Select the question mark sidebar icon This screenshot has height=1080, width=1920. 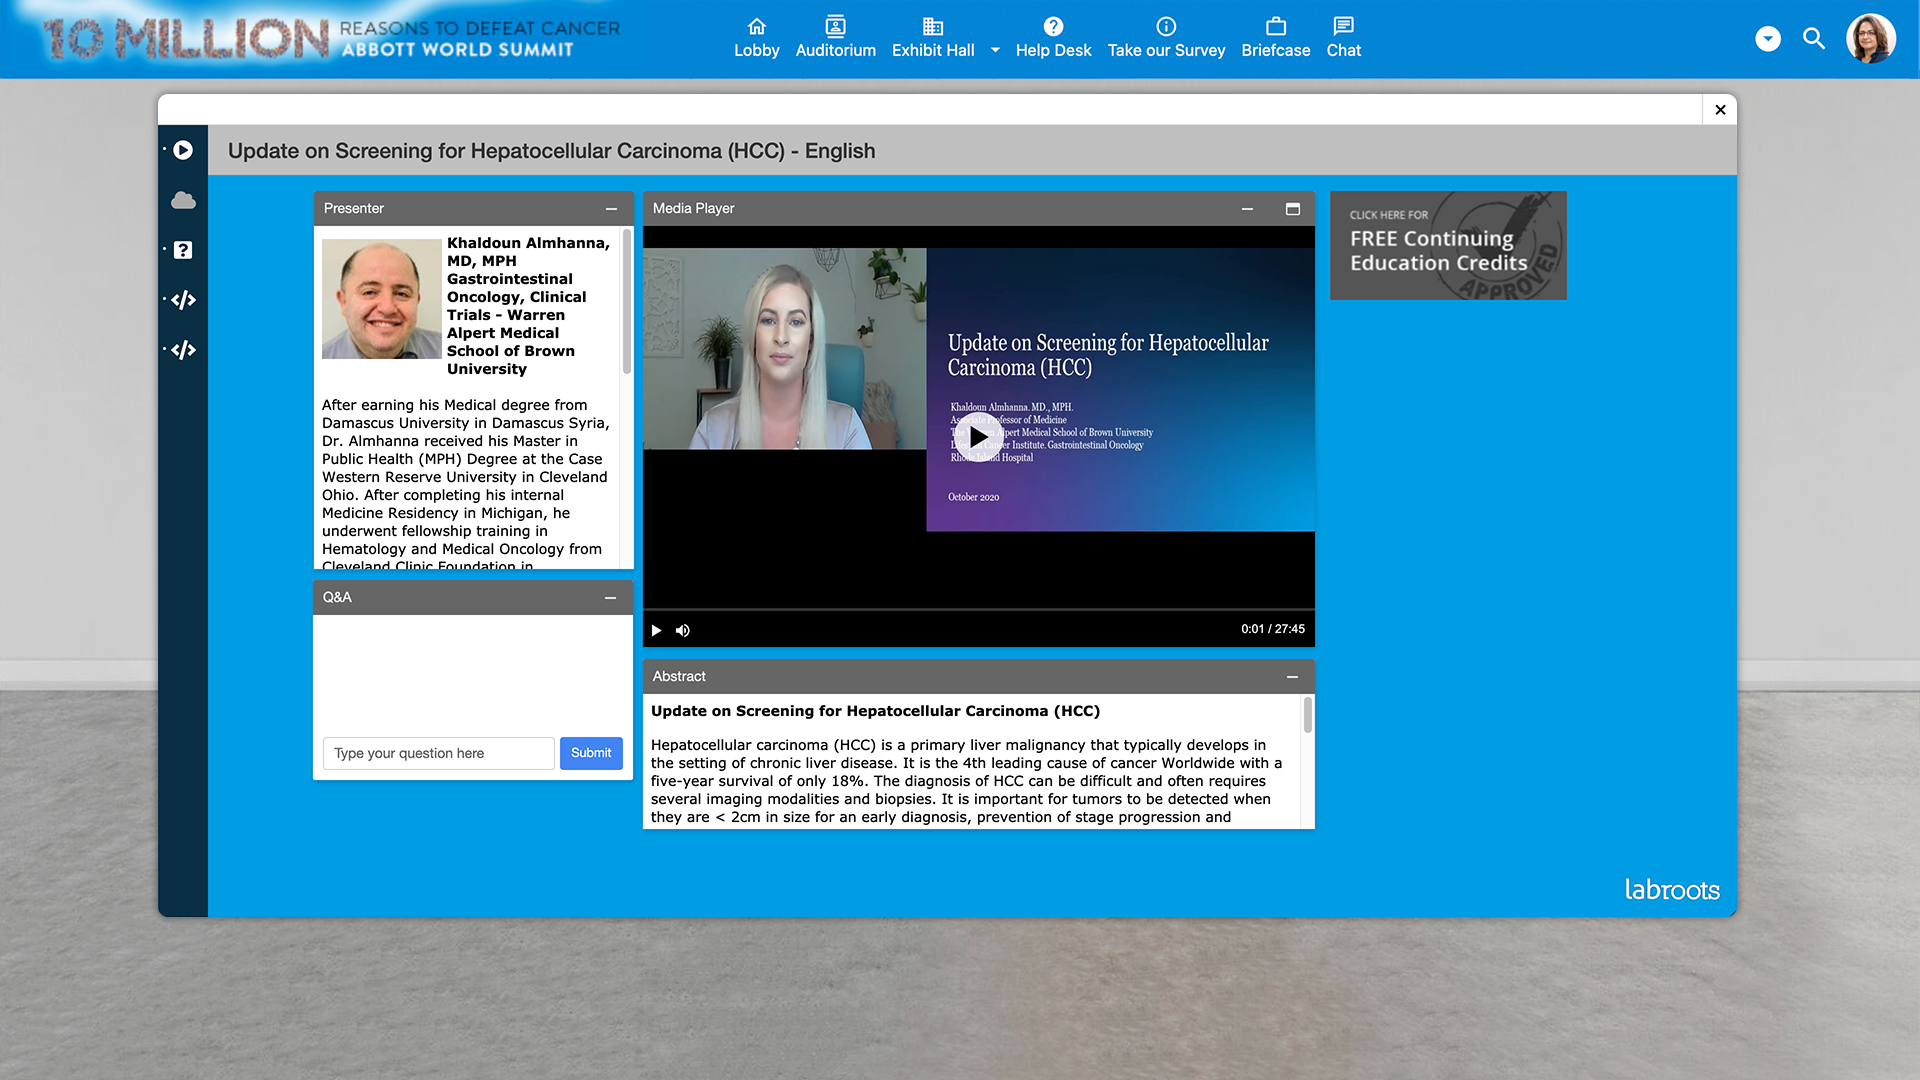pyautogui.click(x=183, y=250)
